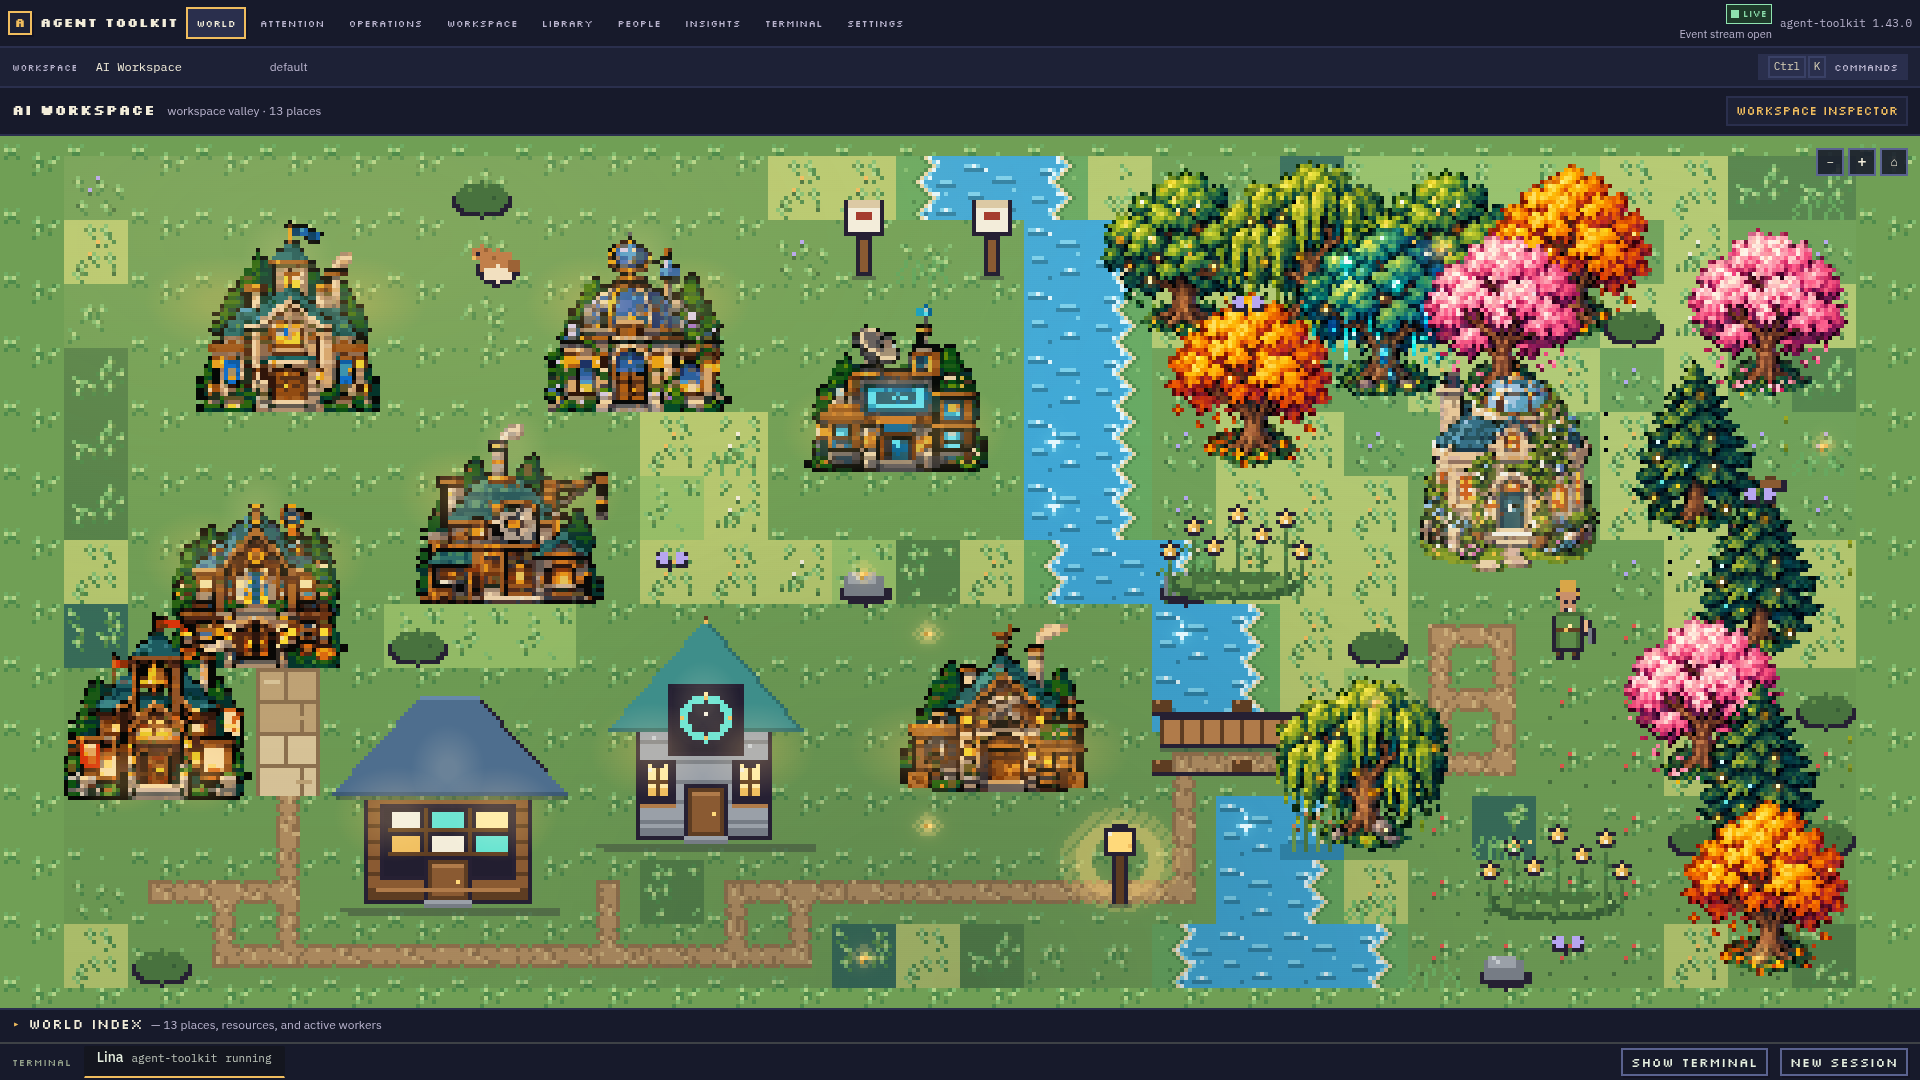Click the signpost closest to the river
This screenshot has width=1920, height=1080.
991,237
